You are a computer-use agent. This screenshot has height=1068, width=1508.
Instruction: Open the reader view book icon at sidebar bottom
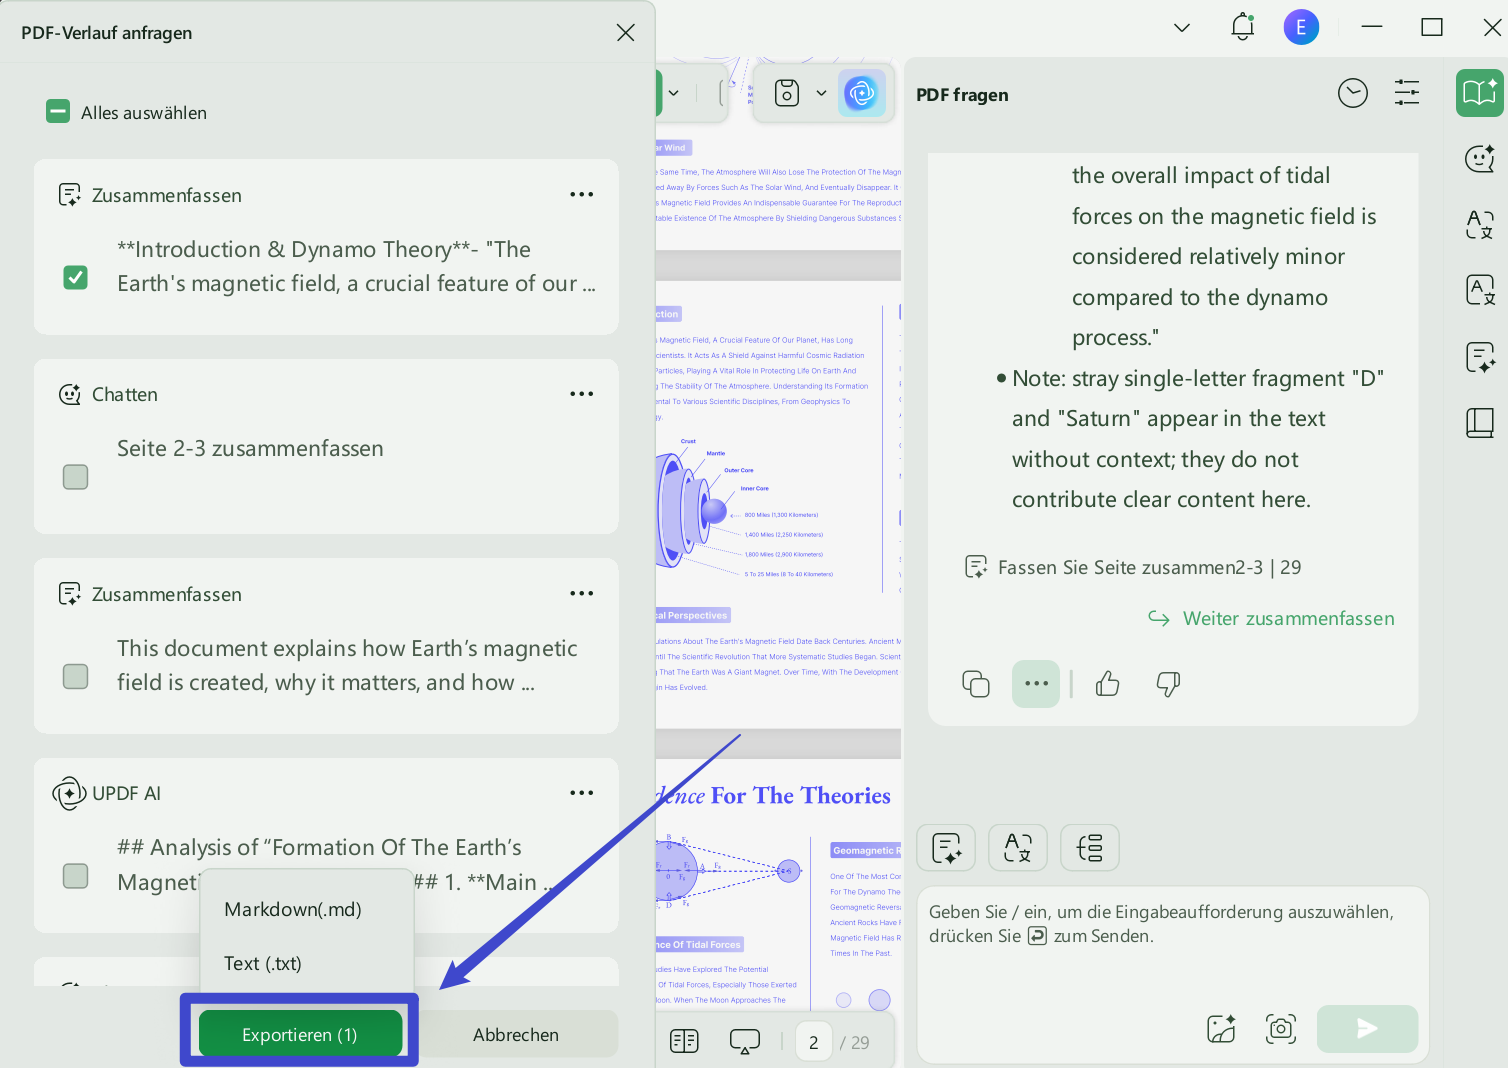click(1480, 422)
